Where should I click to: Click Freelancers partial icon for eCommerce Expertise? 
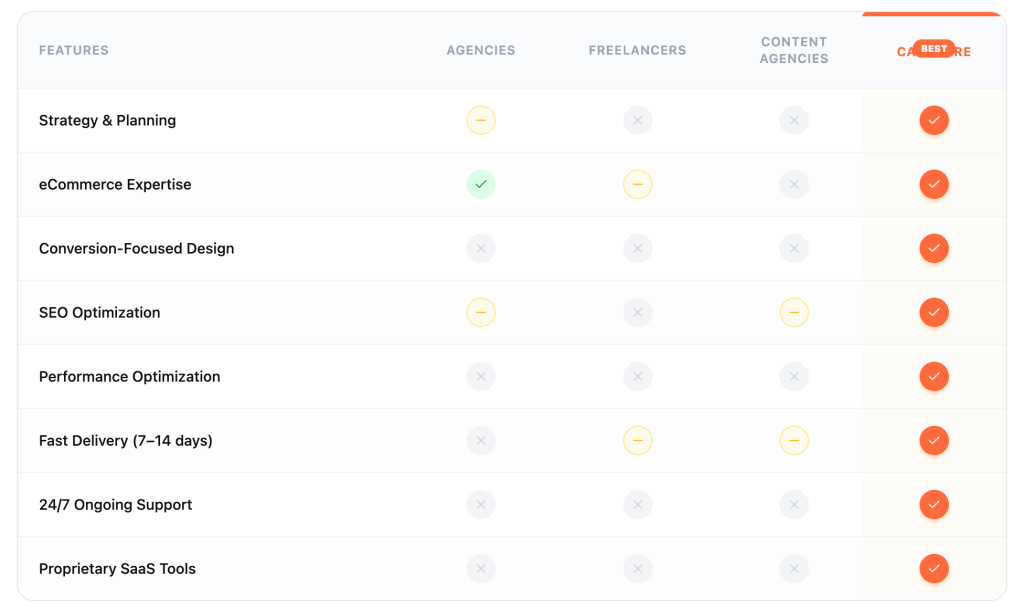(x=638, y=185)
